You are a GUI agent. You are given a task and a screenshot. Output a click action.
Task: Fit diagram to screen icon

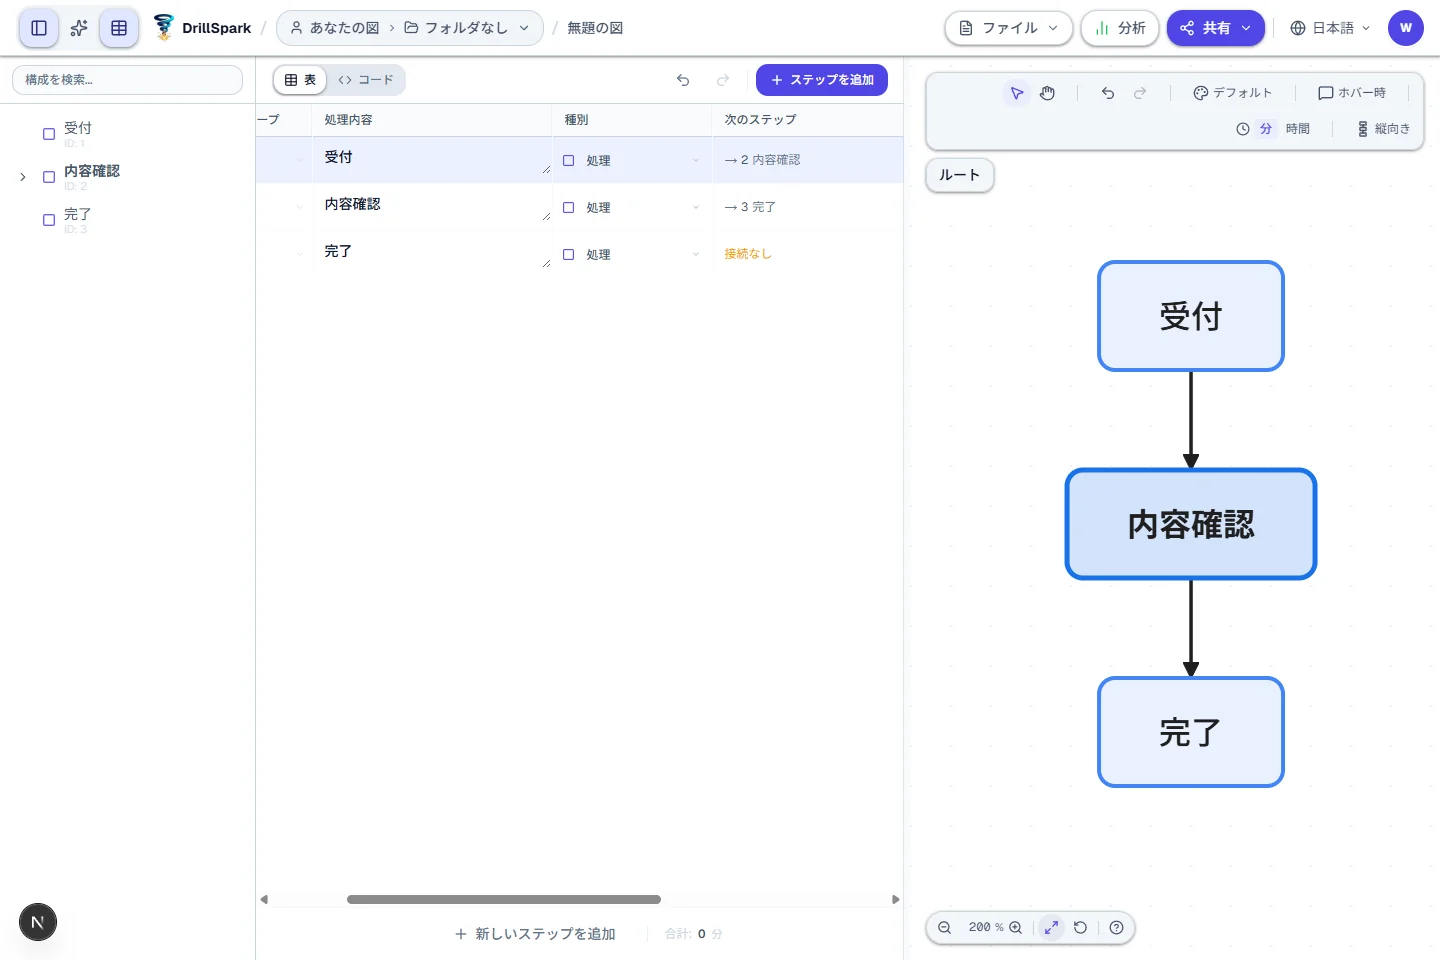(1051, 928)
